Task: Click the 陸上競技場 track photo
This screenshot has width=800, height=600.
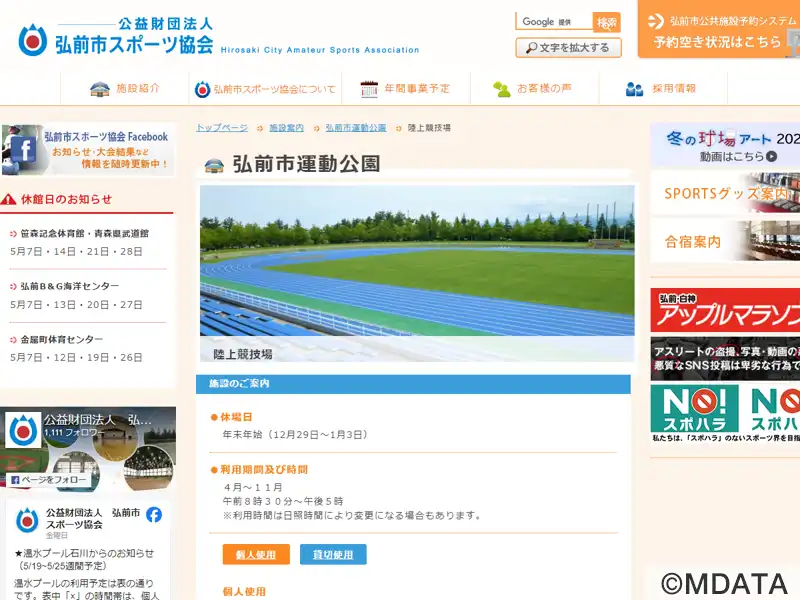Action: point(417,273)
